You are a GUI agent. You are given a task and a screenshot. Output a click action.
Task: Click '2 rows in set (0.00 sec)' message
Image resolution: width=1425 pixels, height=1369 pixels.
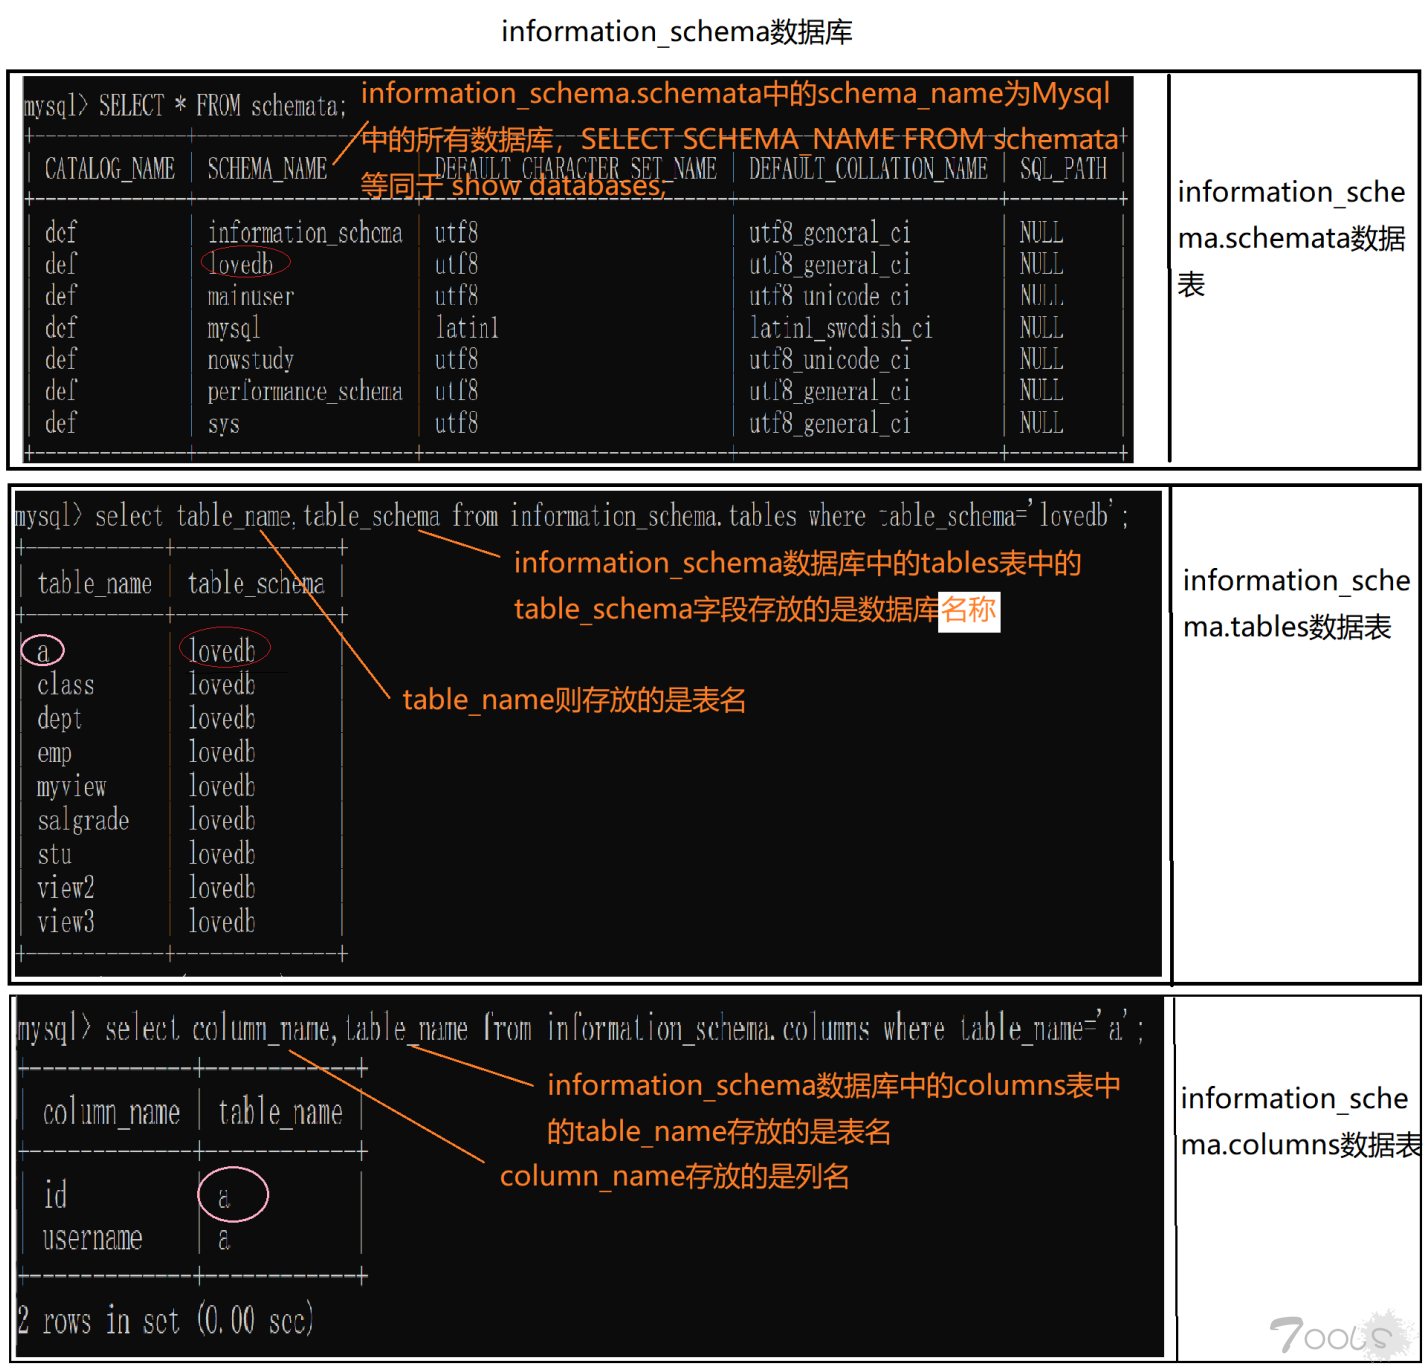click(166, 1320)
